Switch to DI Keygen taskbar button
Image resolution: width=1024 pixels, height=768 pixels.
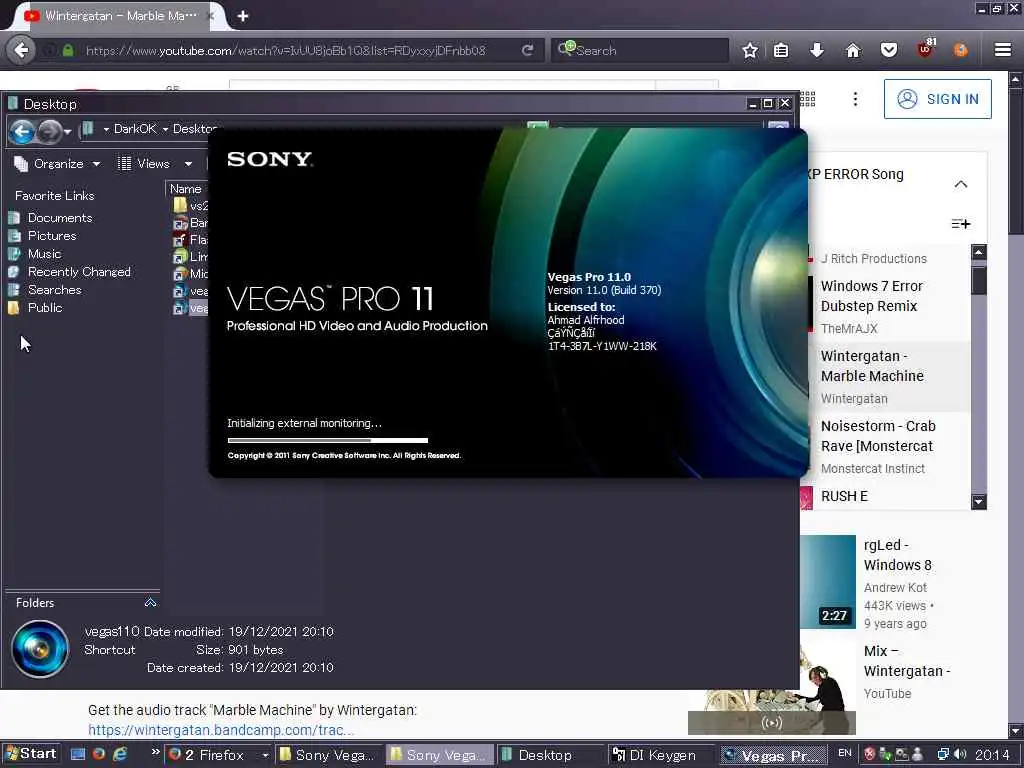[661, 755]
